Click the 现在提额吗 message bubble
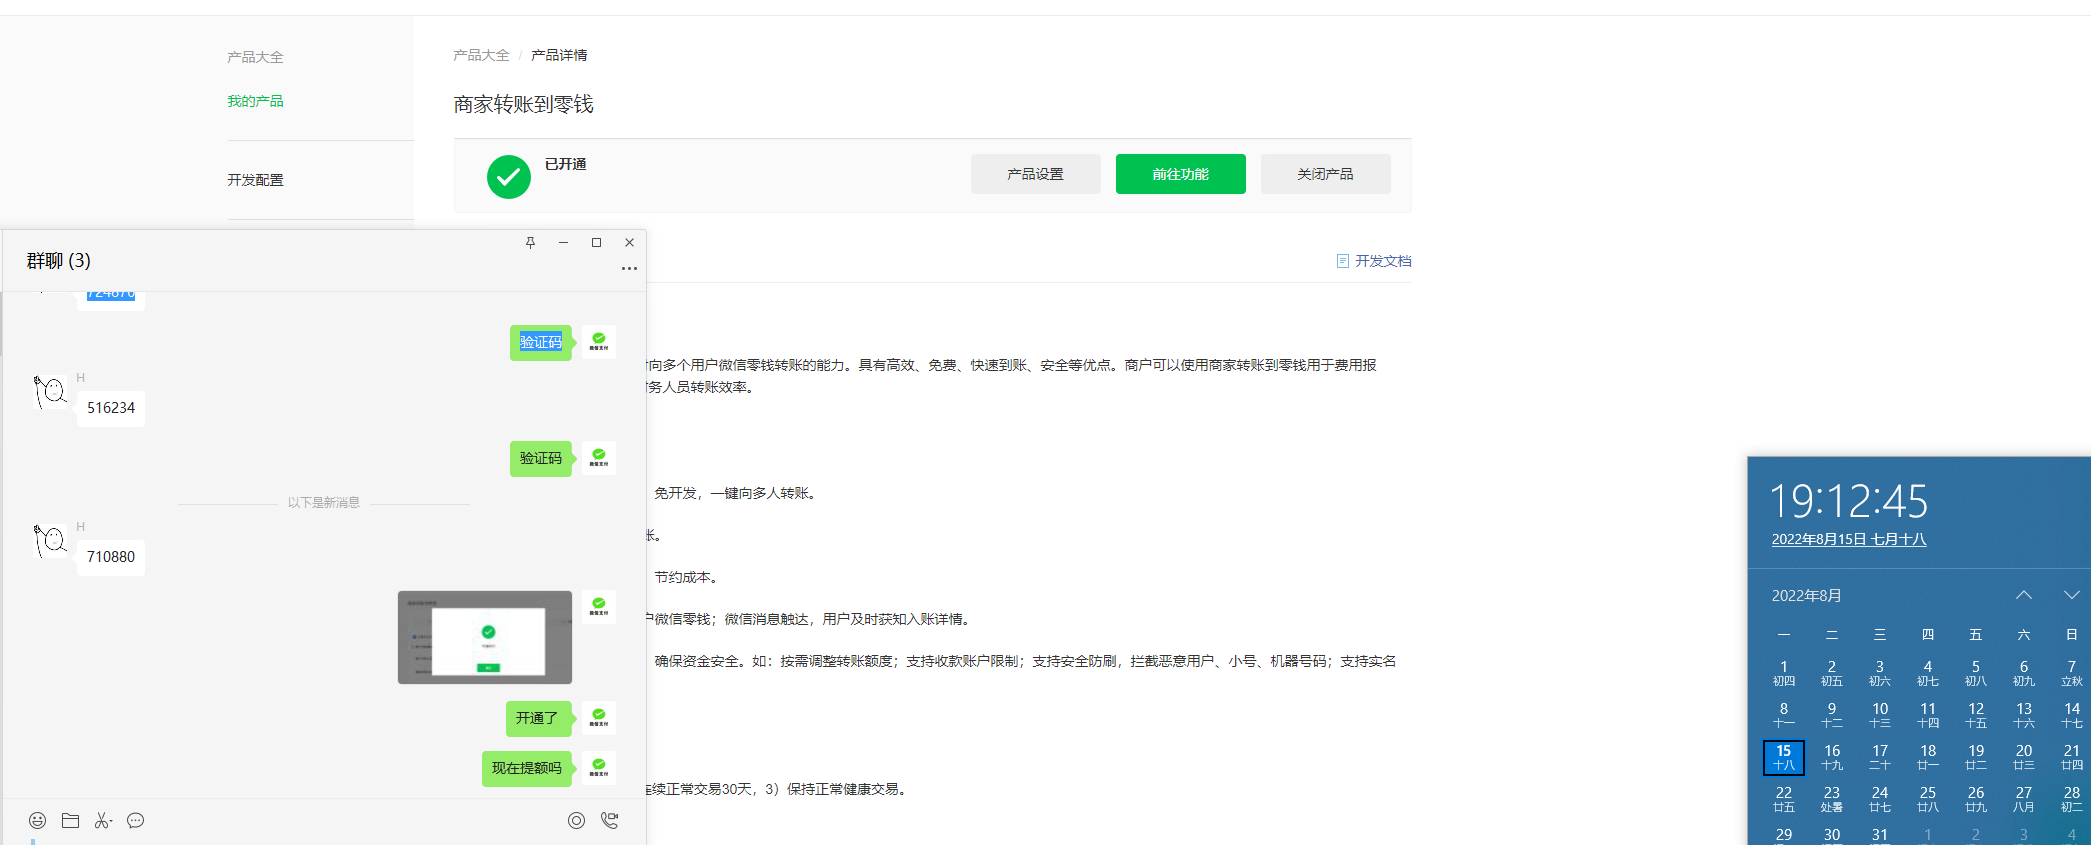Screen dimensions: 2091x845 (x=527, y=768)
